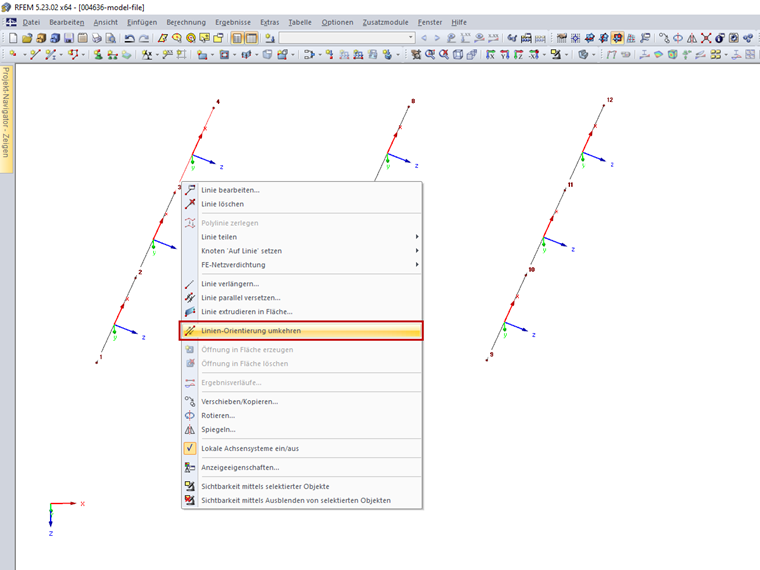Expand the 'Linie teilen' submenu arrow
760x570 pixels.
click(x=416, y=237)
